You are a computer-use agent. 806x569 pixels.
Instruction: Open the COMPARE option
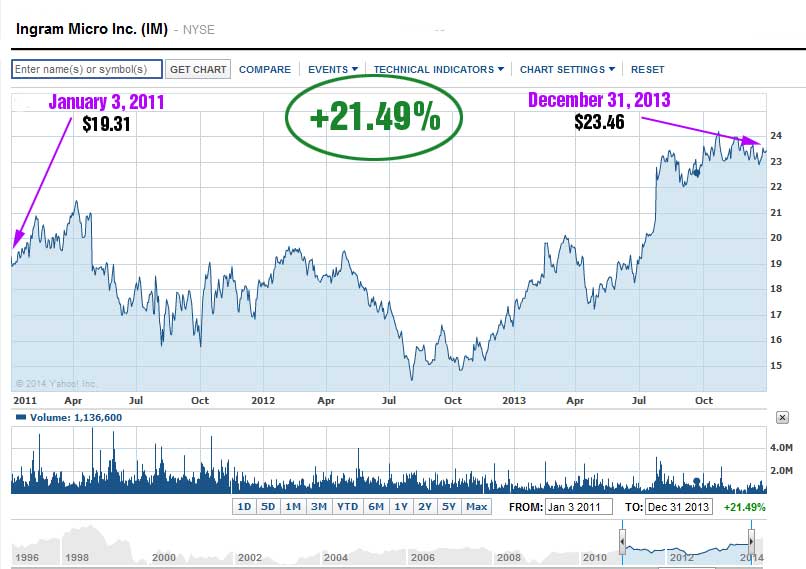265,69
